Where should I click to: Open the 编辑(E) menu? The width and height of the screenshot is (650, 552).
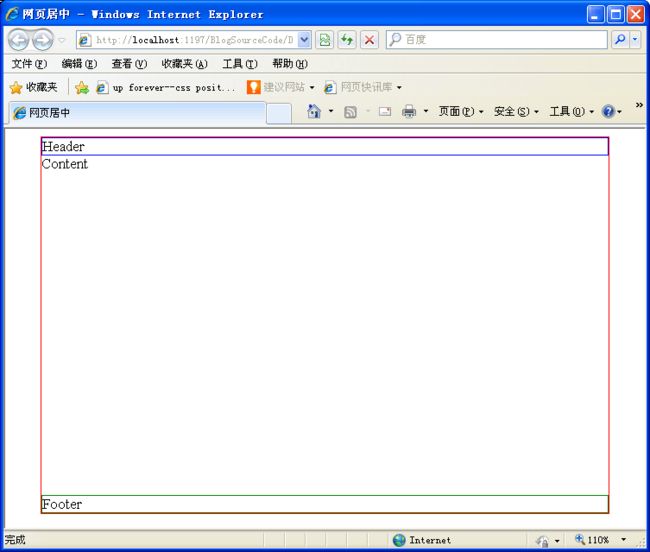pyautogui.click(x=79, y=64)
